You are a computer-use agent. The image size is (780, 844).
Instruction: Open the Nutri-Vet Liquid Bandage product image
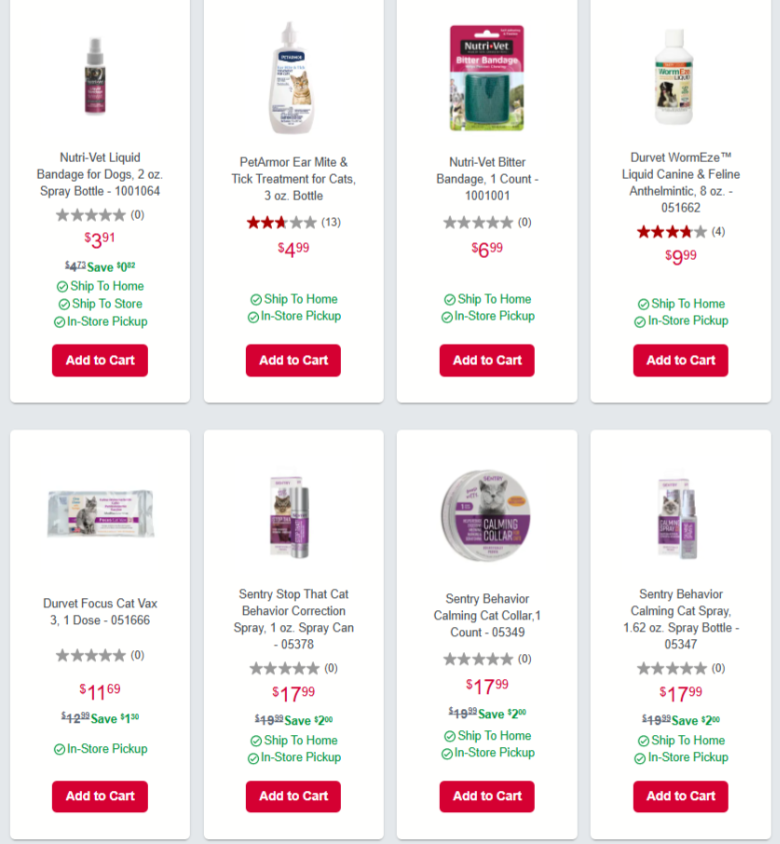point(95,76)
